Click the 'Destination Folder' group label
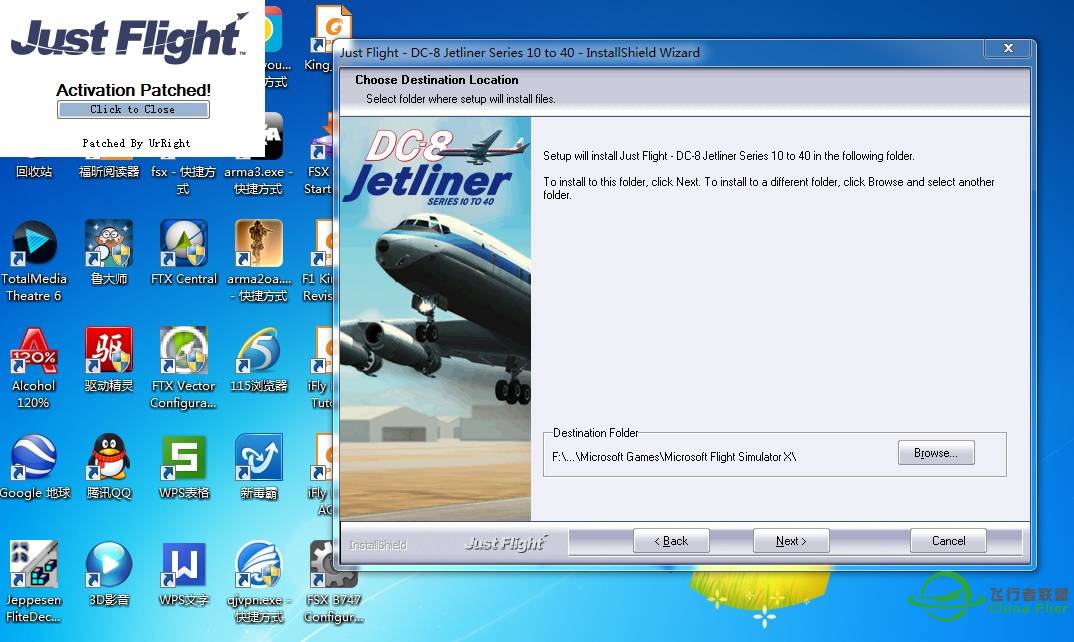Viewport: 1074px width, 642px height. pos(595,433)
